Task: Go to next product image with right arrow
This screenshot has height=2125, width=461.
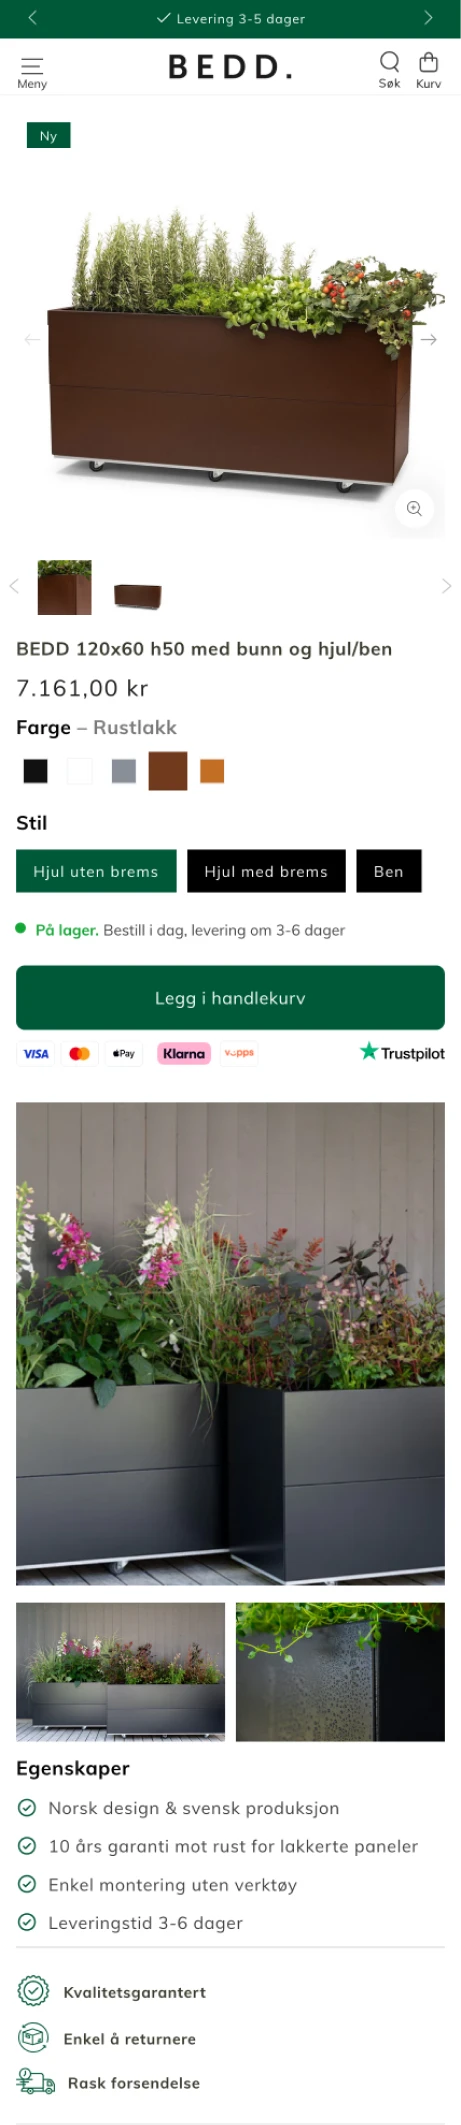Action: [429, 340]
